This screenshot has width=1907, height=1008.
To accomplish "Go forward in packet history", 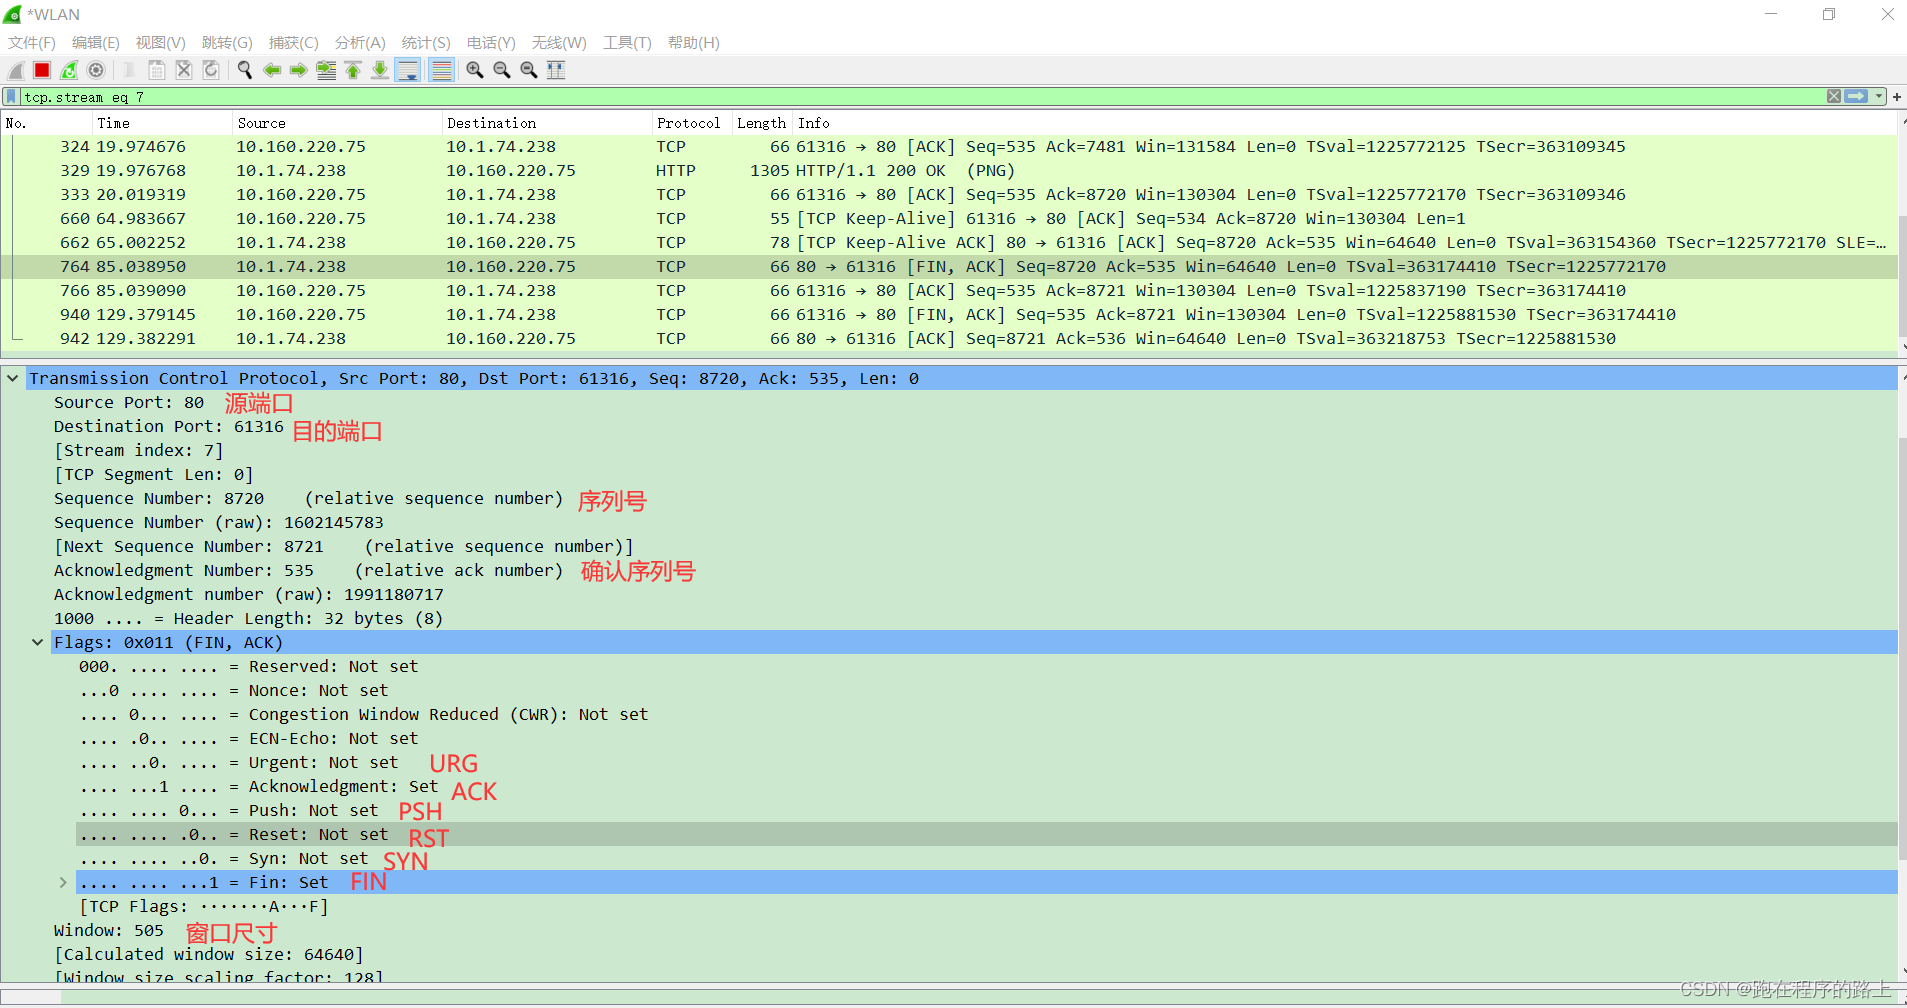I will click(299, 70).
